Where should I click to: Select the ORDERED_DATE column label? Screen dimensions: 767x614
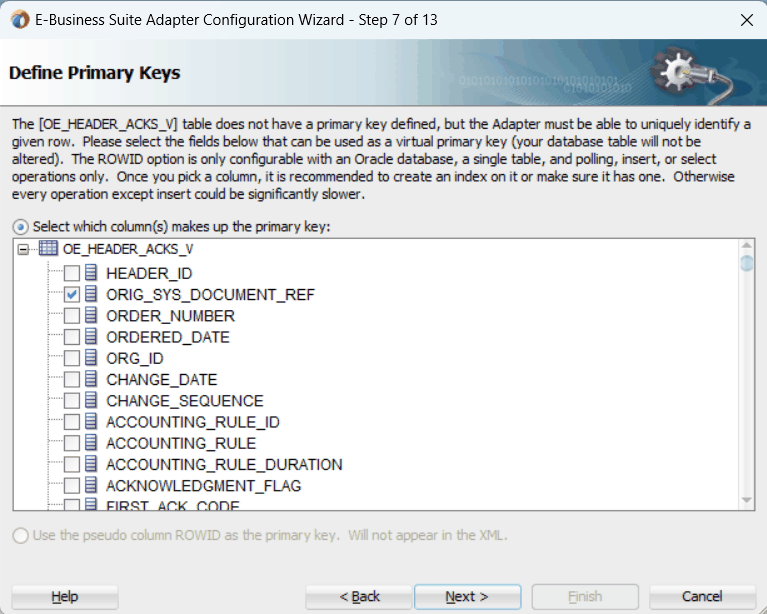coord(168,337)
